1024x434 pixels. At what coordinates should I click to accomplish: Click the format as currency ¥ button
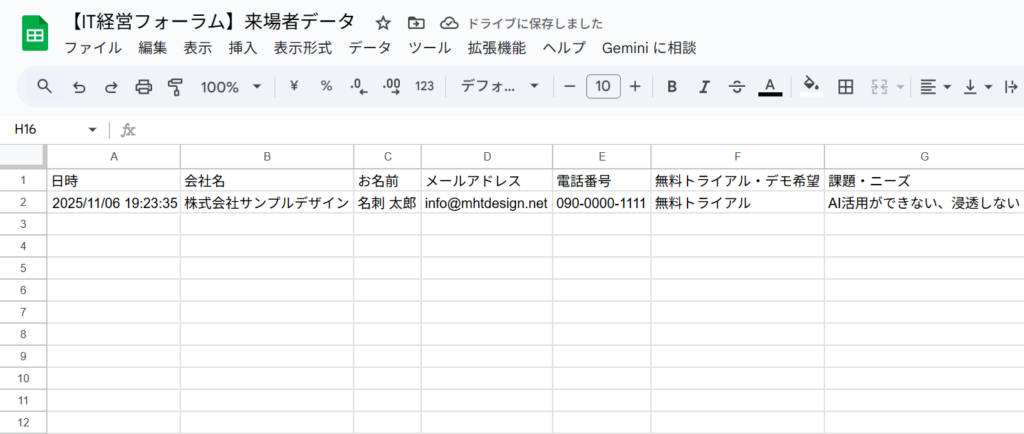tap(294, 87)
